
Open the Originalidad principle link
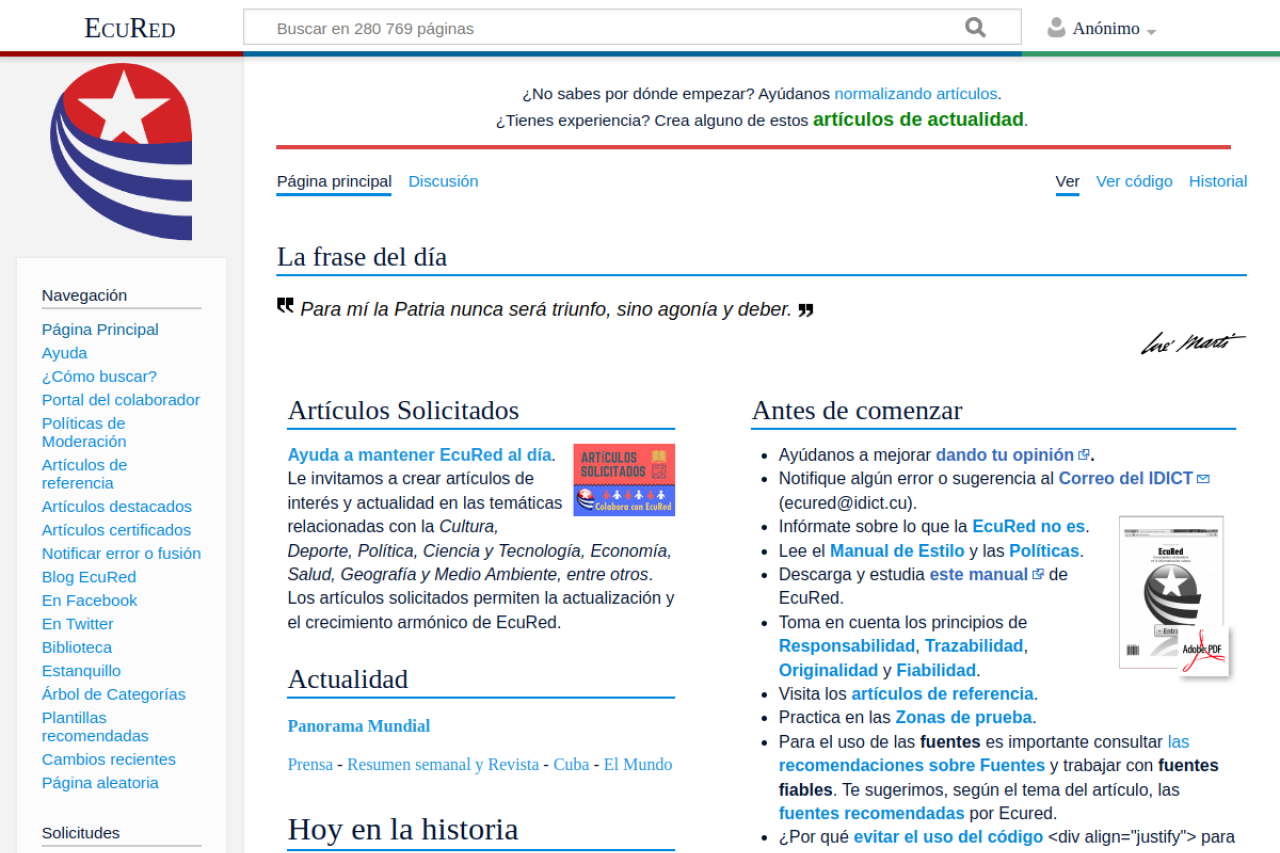[x=828, y=671]
